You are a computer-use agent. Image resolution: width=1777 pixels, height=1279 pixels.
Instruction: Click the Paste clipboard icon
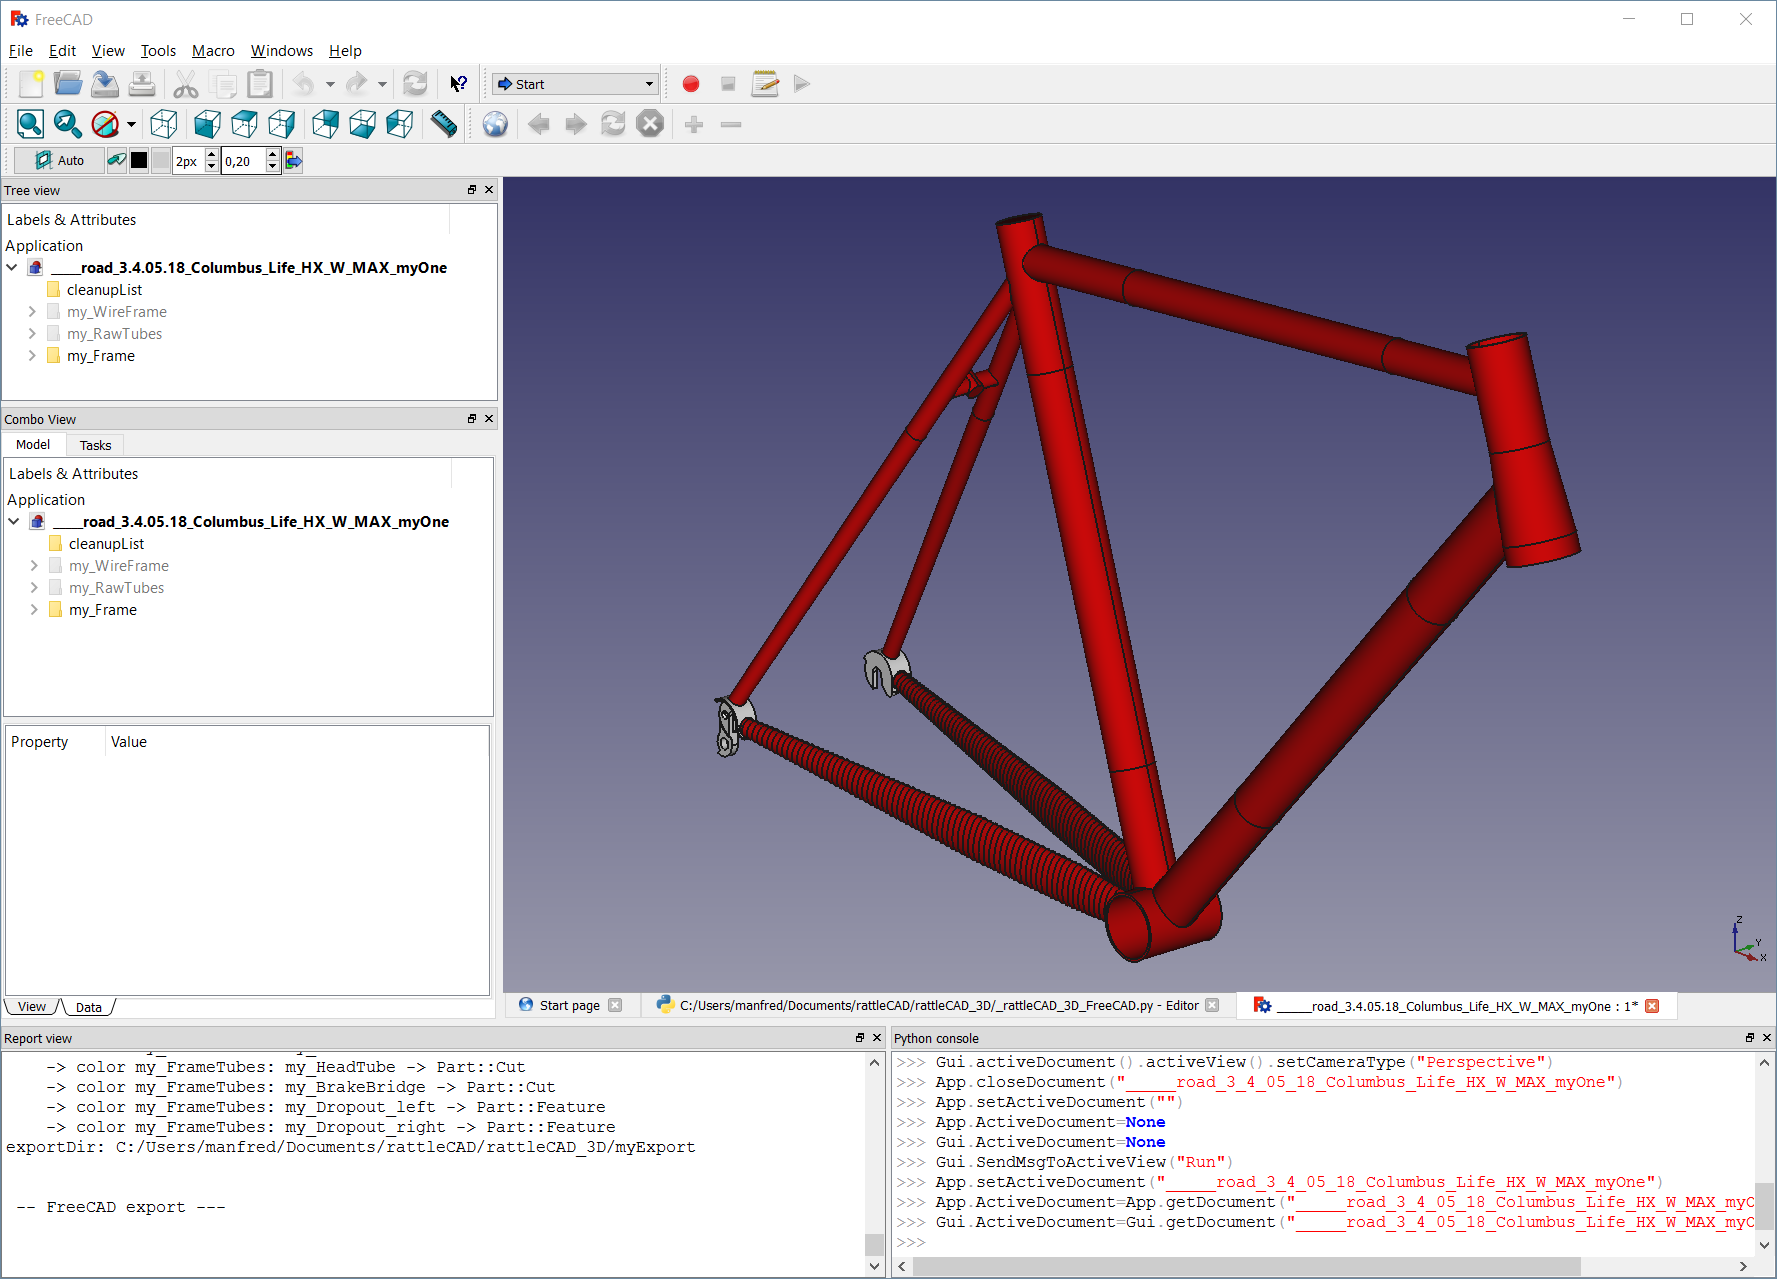point(260,84)
